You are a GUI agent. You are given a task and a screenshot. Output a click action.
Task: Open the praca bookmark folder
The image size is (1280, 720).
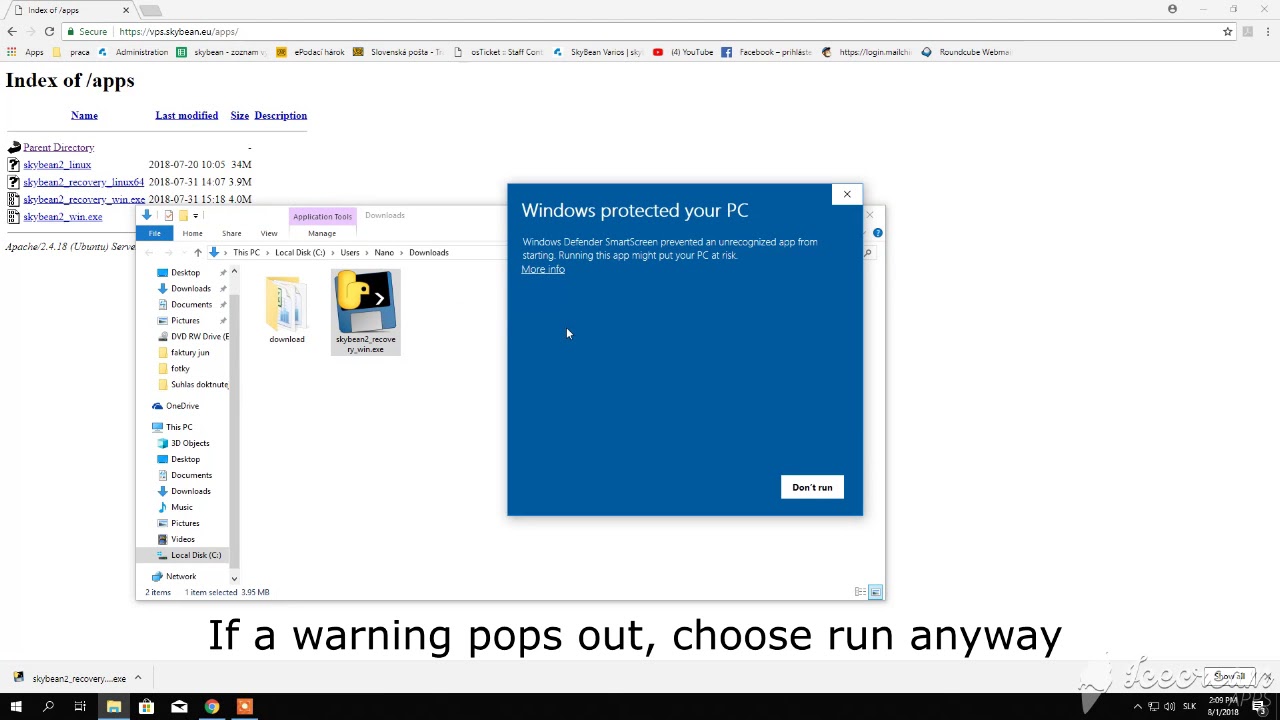point(72,52)
